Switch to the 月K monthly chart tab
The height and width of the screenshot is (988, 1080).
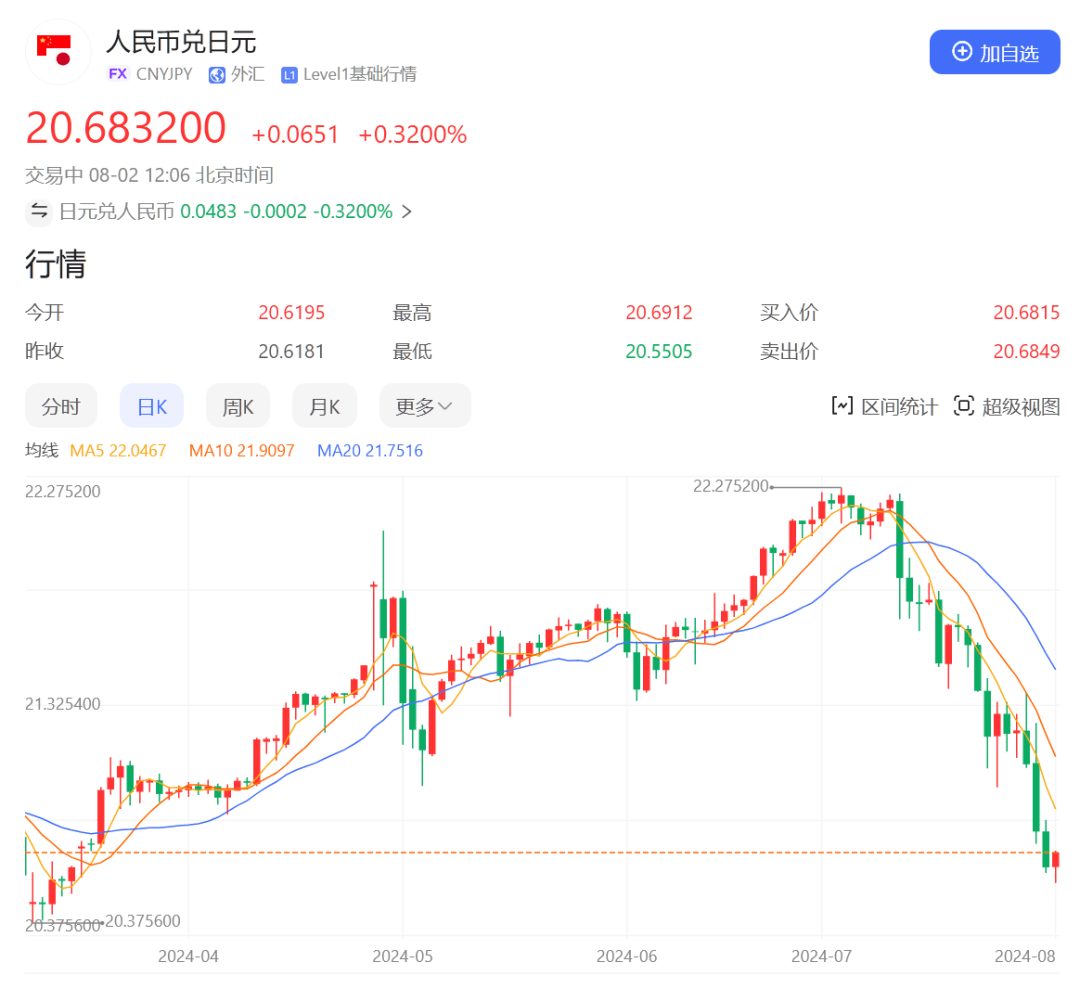click(x=324, y=406)
